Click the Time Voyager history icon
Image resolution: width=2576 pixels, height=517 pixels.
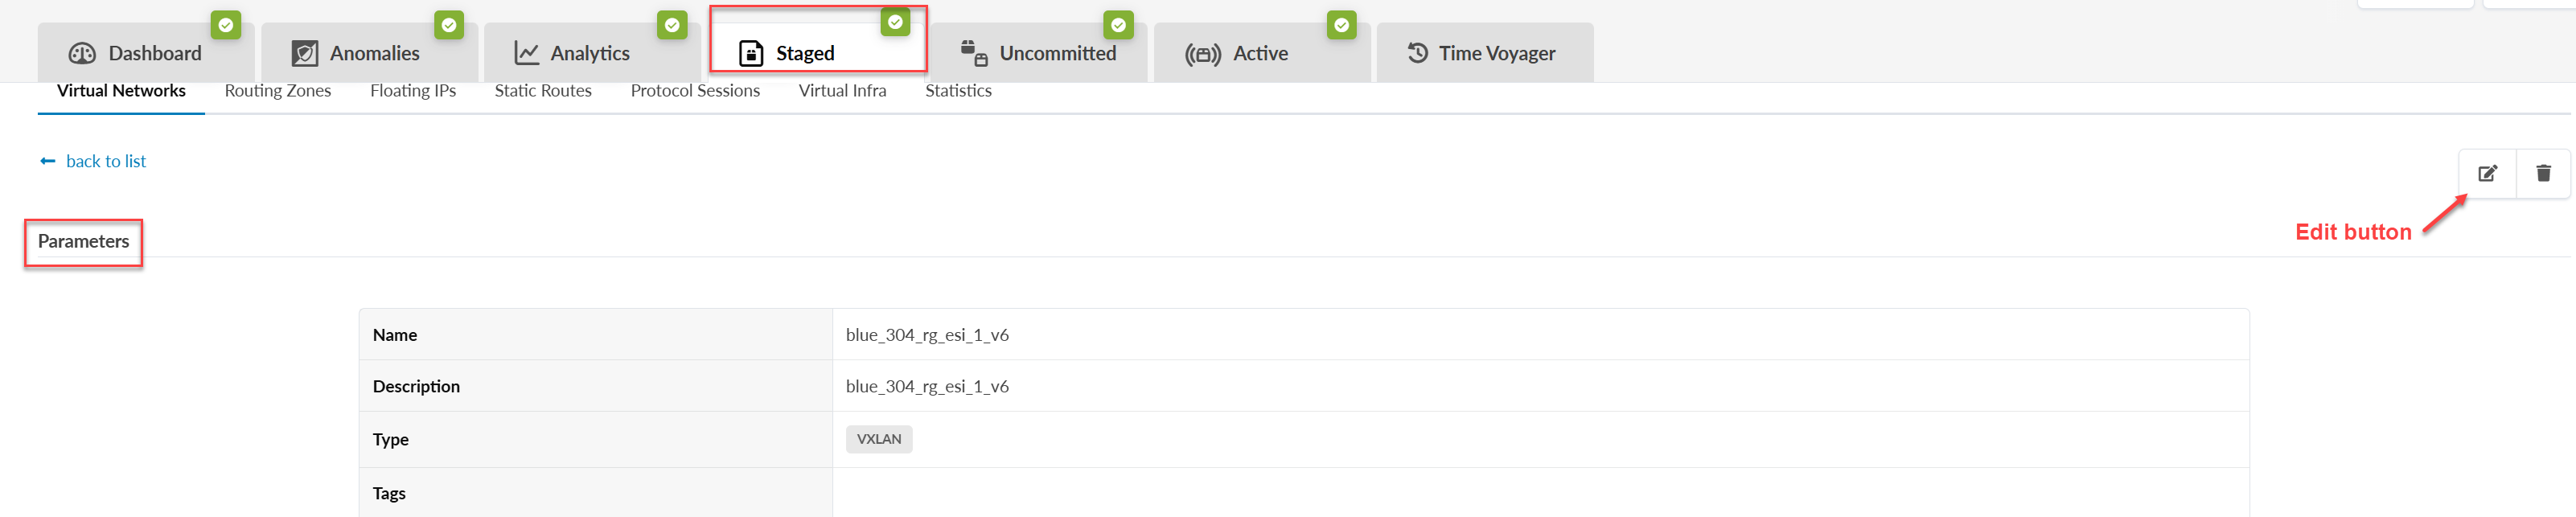1417,53
